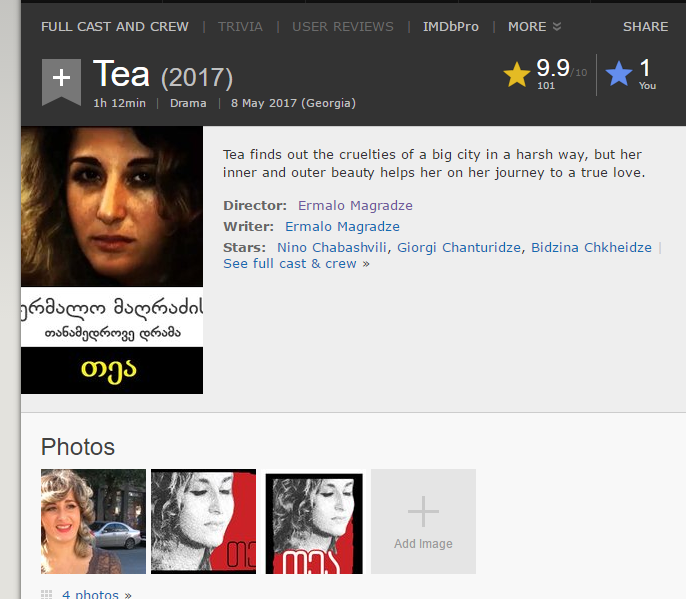Click the 1h 12min runtime text

(119, 103)
